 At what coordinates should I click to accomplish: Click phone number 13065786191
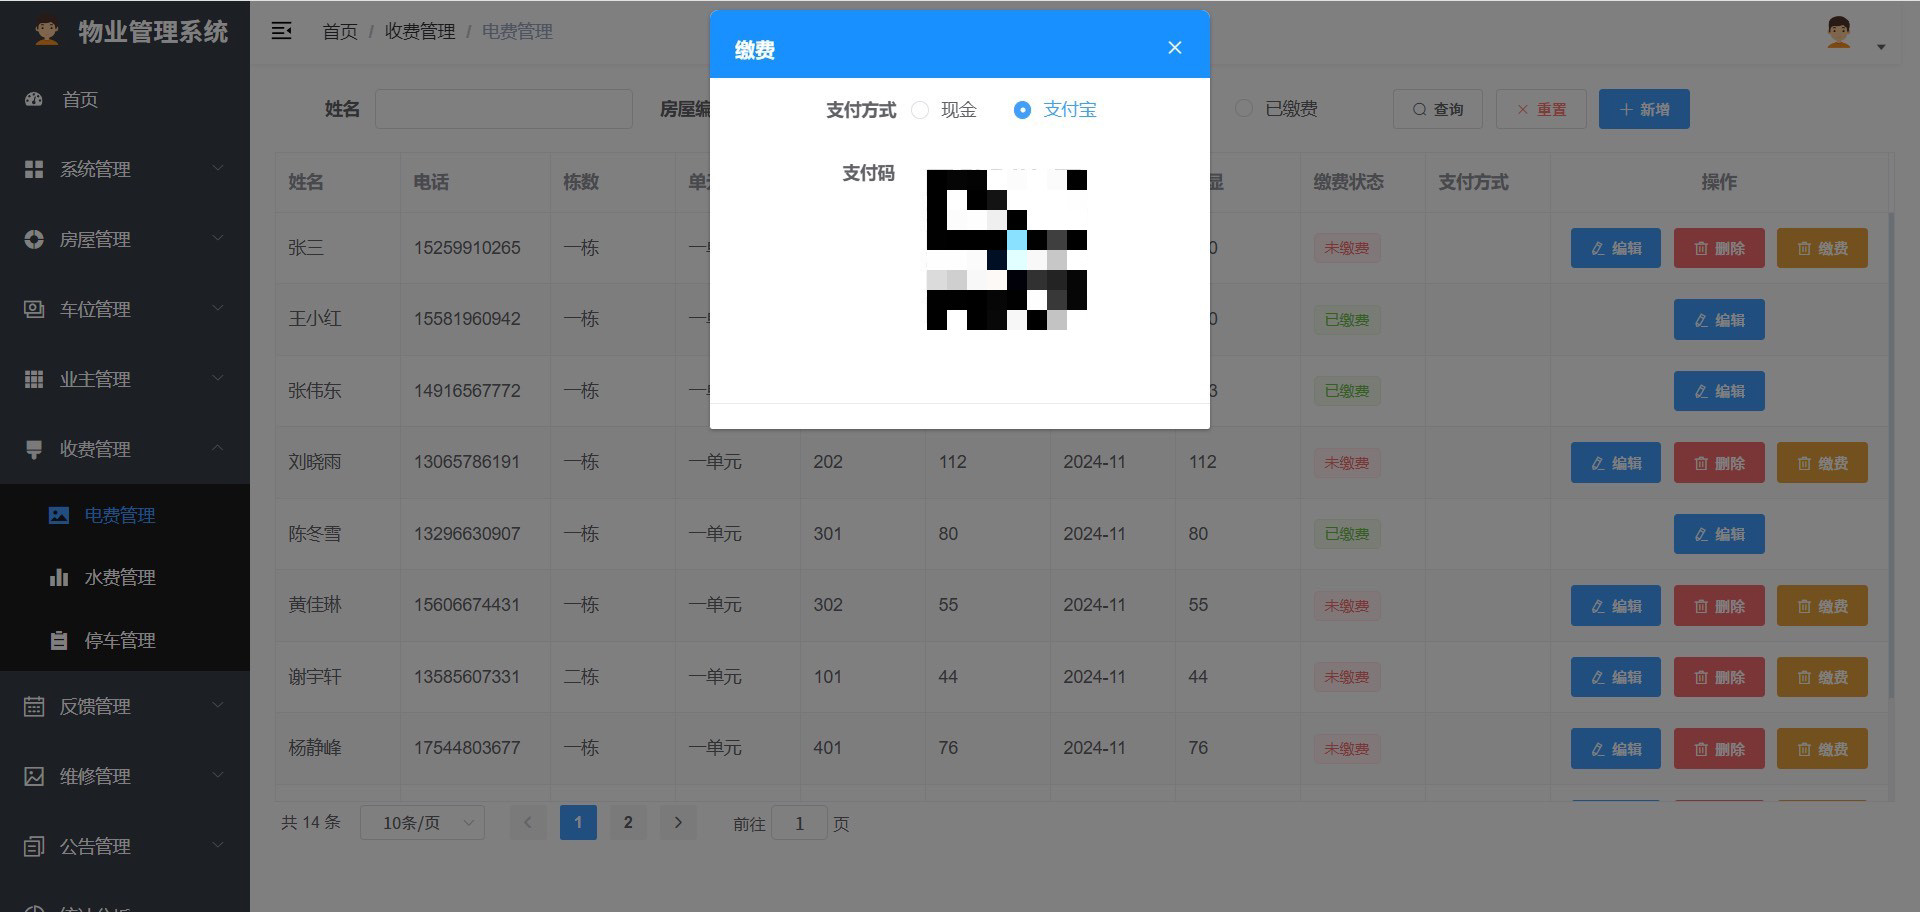[467, 462]
